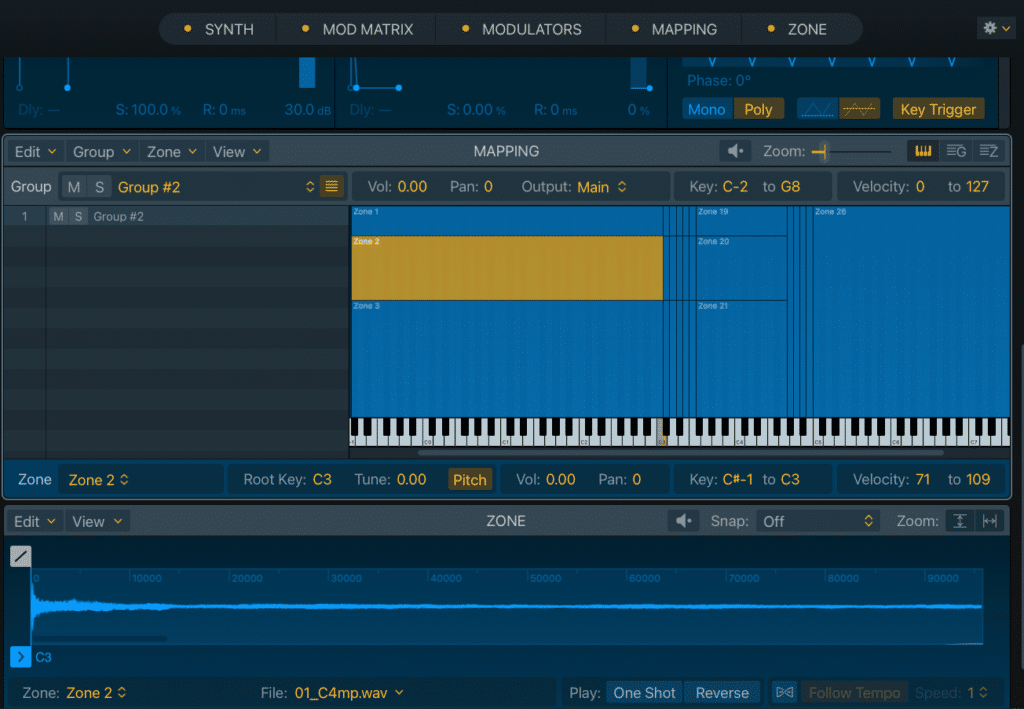Switch from Poly to Mono mode

[707, 108]
